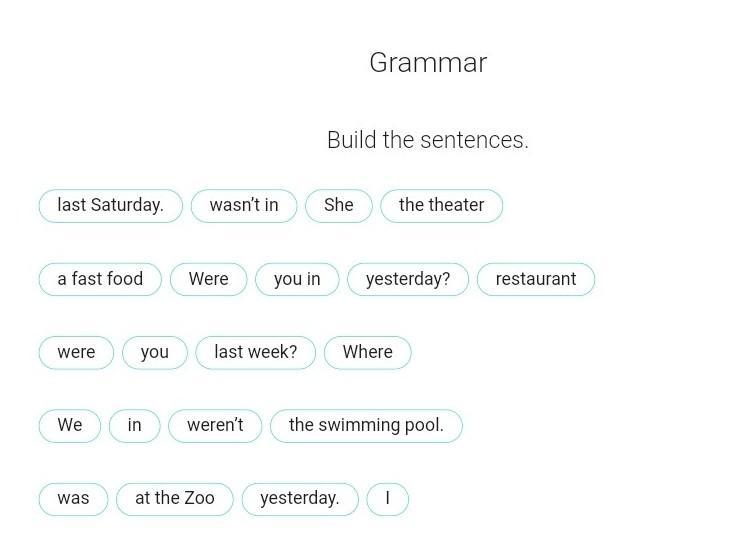Screen dimensions: 736x551
Task: Click the 'wasn't in' word chip
Action: (x=244, y=206)
